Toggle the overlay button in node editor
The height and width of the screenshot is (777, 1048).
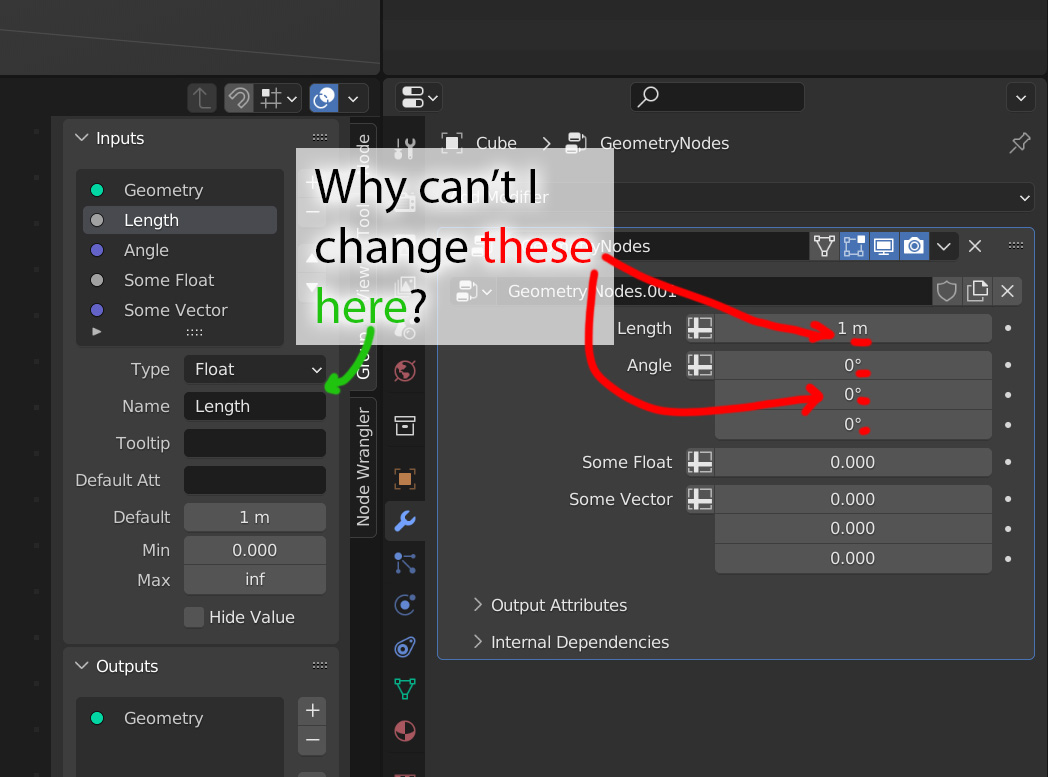point(324,98)
